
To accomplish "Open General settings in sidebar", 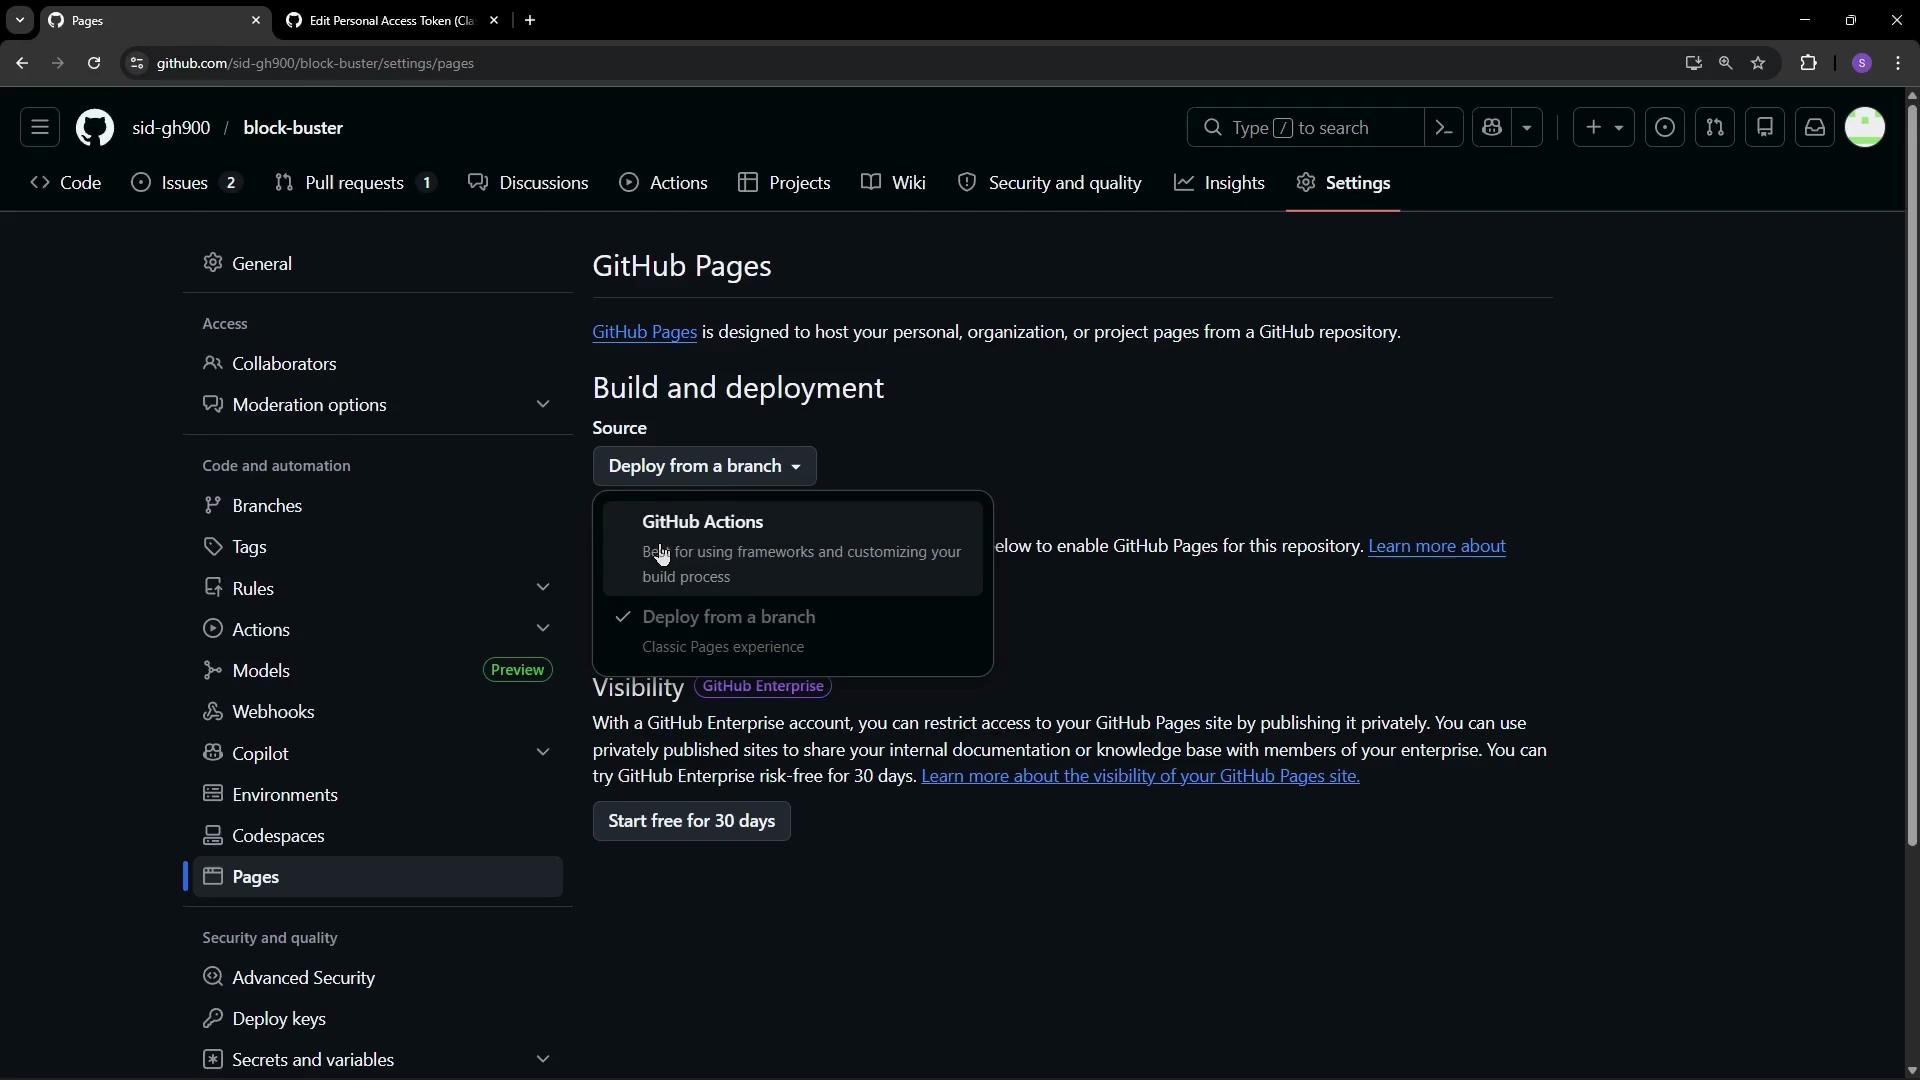I will (x=378, y=264).
